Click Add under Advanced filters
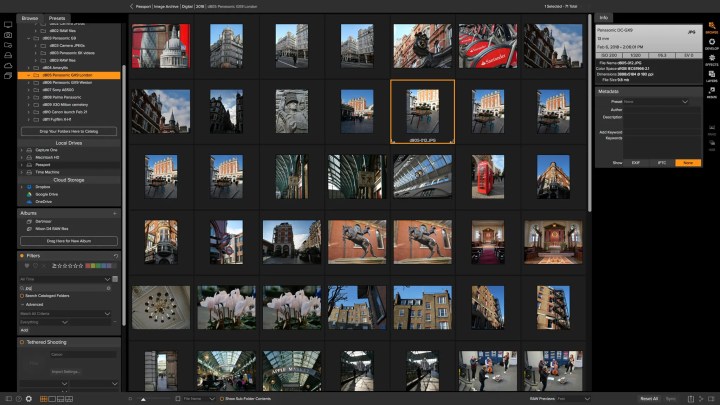 tap(24, 330)
